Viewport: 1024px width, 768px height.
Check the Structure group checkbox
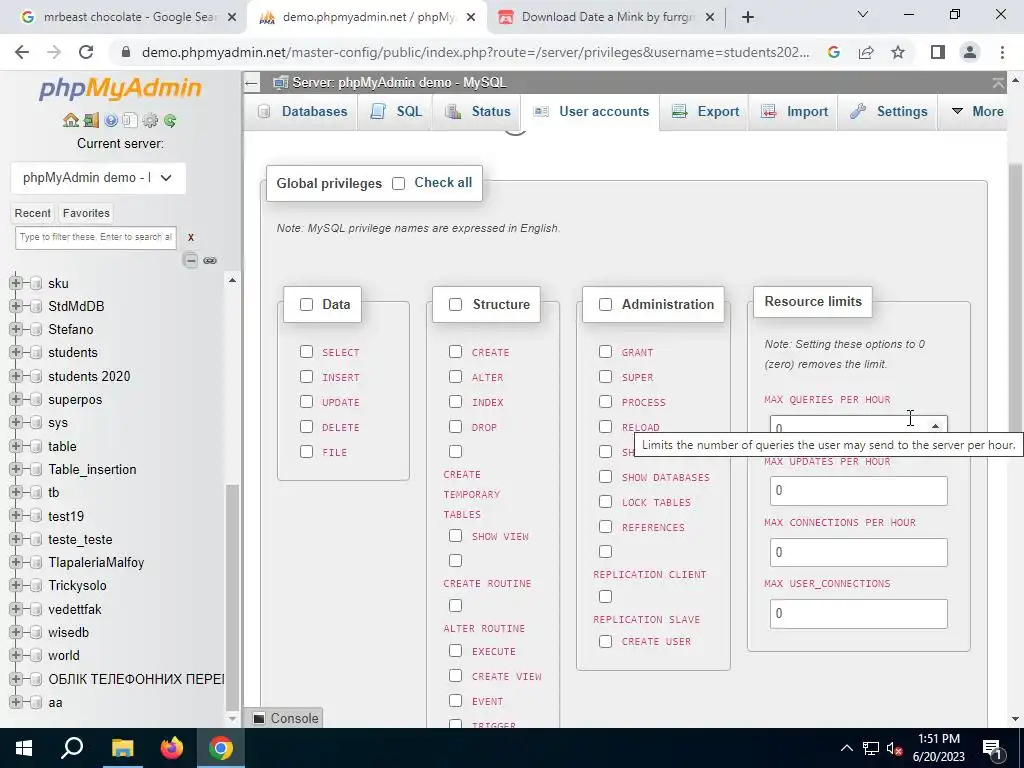[455, 304]
